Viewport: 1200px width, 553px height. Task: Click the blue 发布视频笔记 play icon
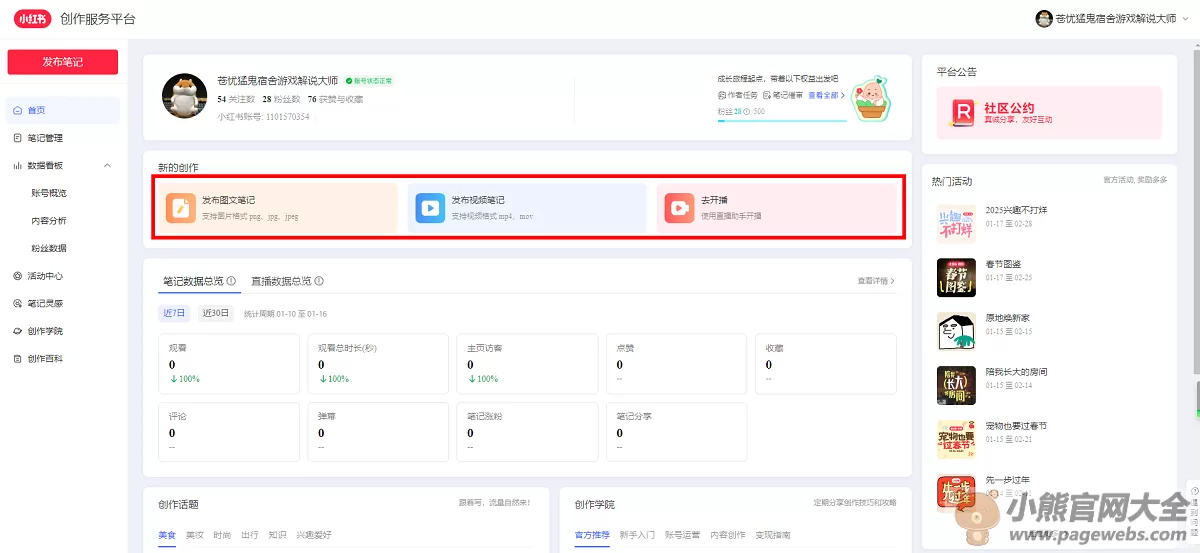click(430, 208)
